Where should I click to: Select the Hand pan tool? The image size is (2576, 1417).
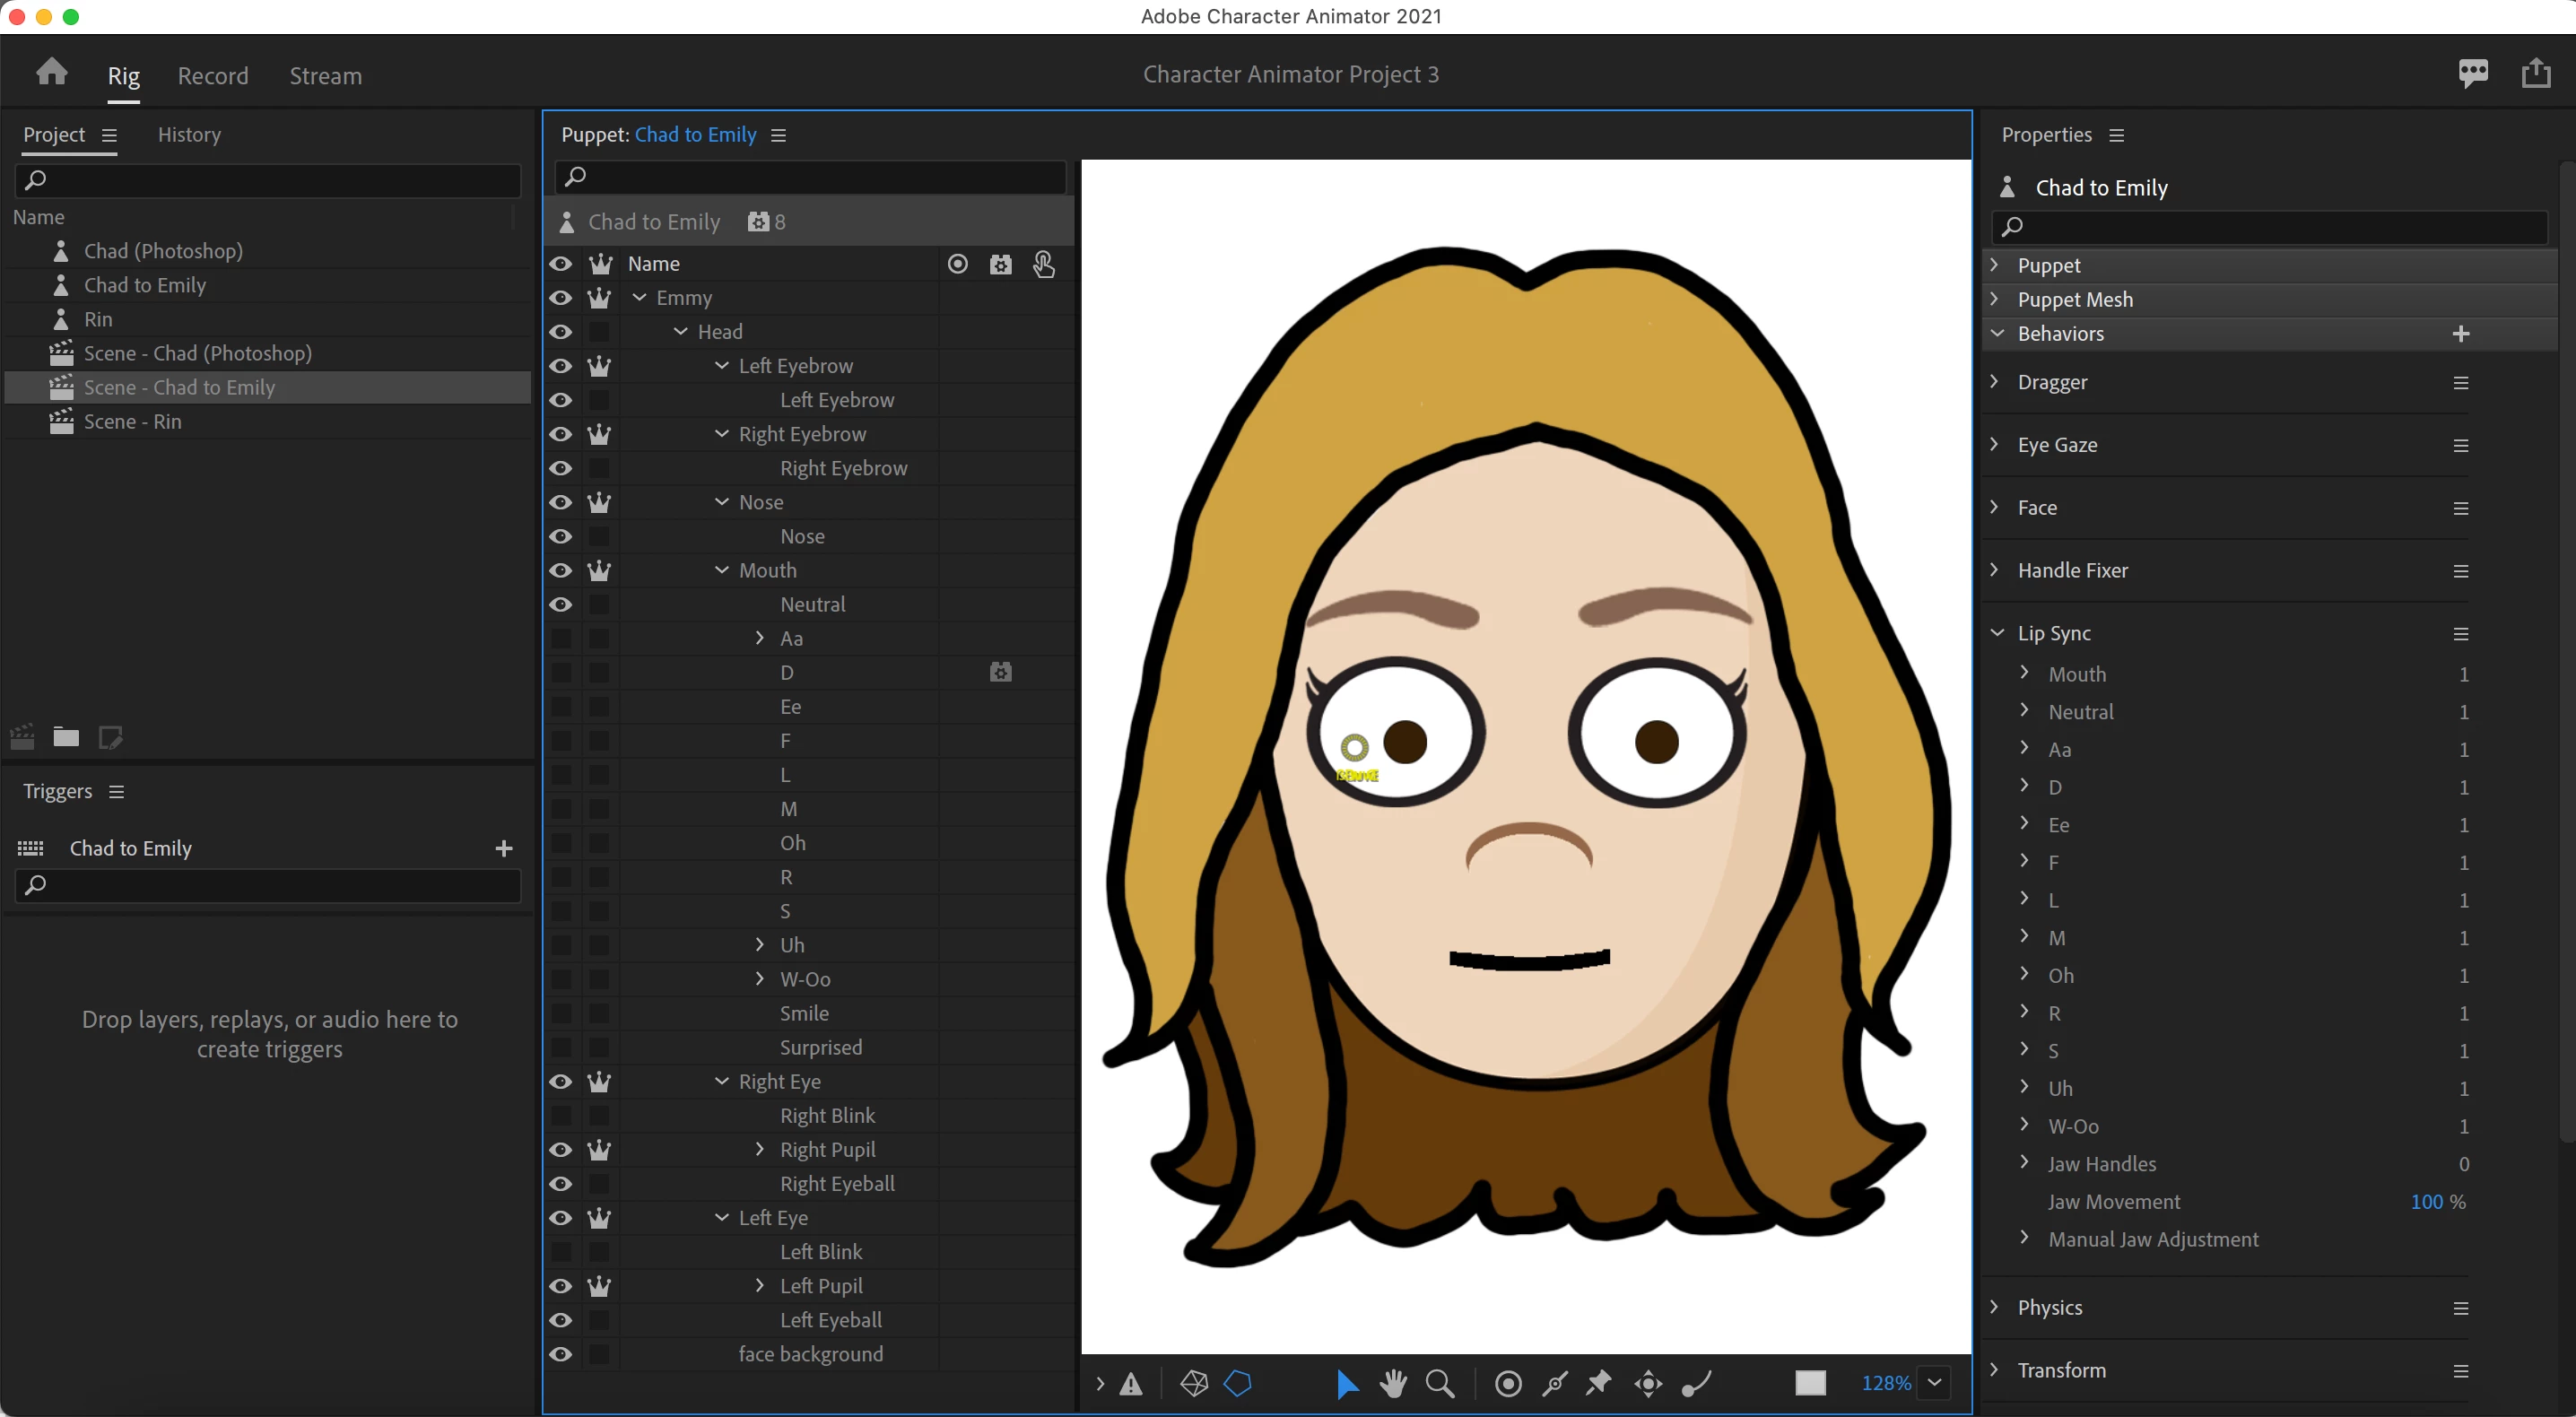click(1392, 1383)
